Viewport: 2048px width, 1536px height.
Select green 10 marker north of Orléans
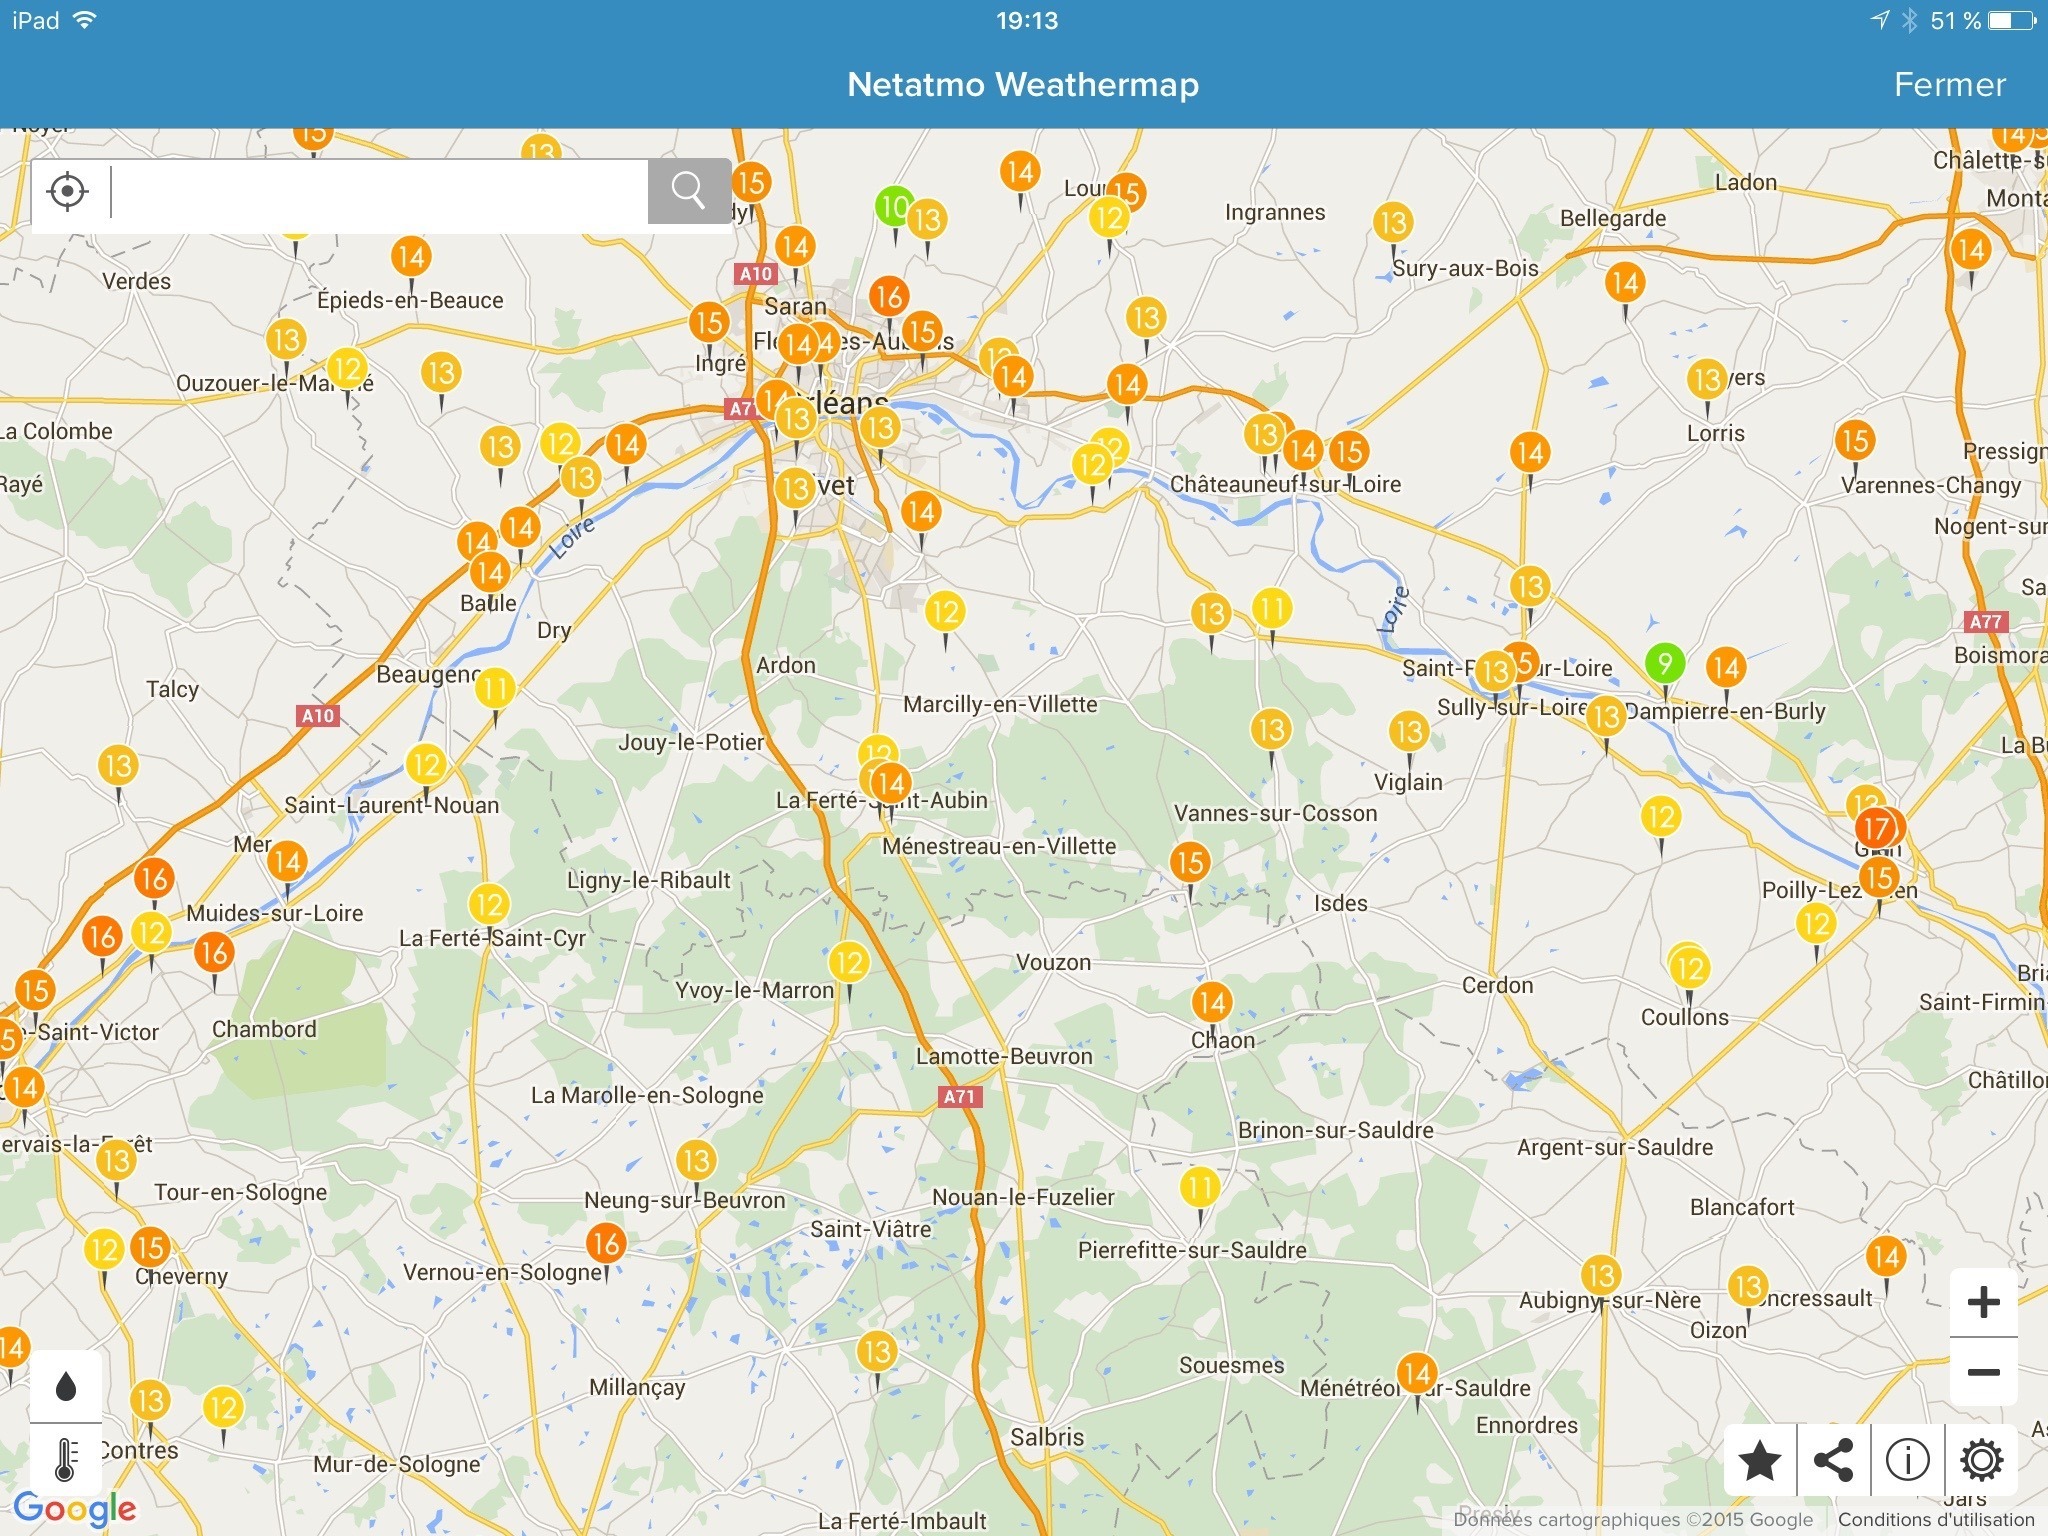click(x=893, y=207)
